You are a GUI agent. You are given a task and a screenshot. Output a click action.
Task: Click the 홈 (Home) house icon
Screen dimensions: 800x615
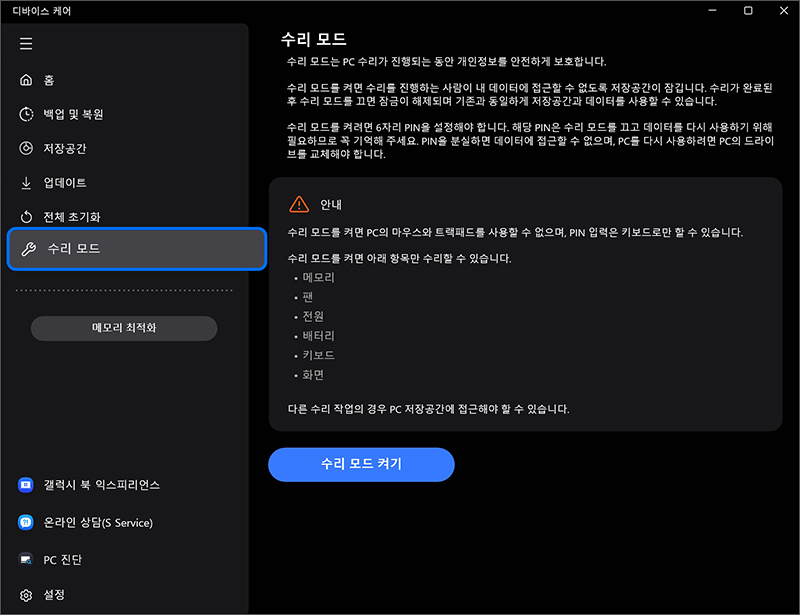(26, 80)
